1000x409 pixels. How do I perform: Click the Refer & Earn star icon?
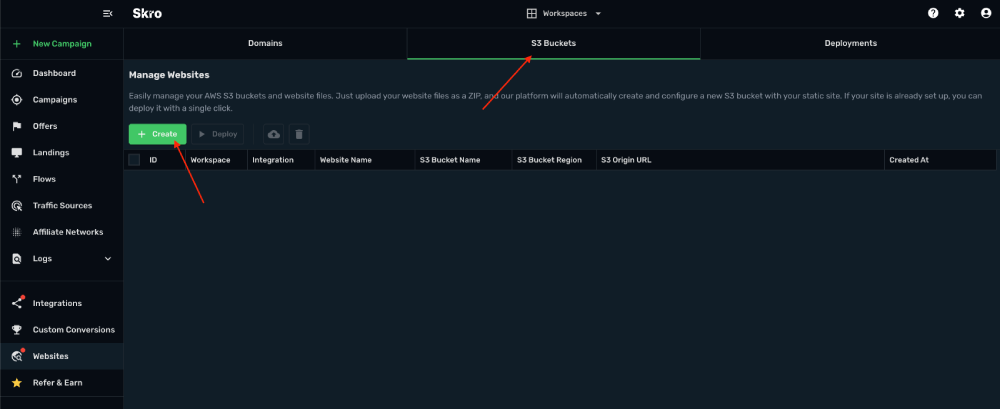(x=17, y=383)
